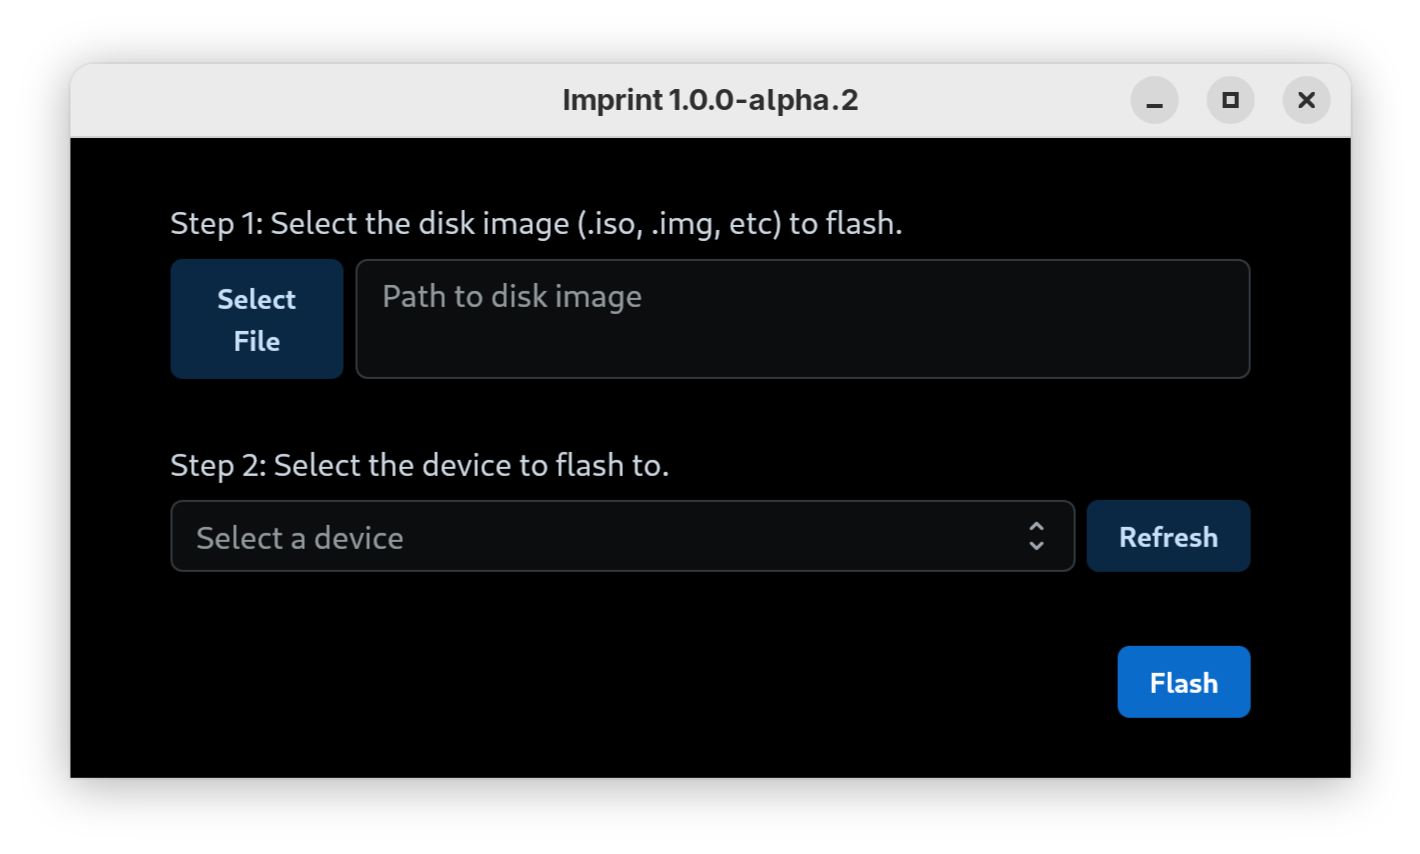Close the Imprint window
The height and width of the screenshot is (854, 1420).
(1306, 101)
